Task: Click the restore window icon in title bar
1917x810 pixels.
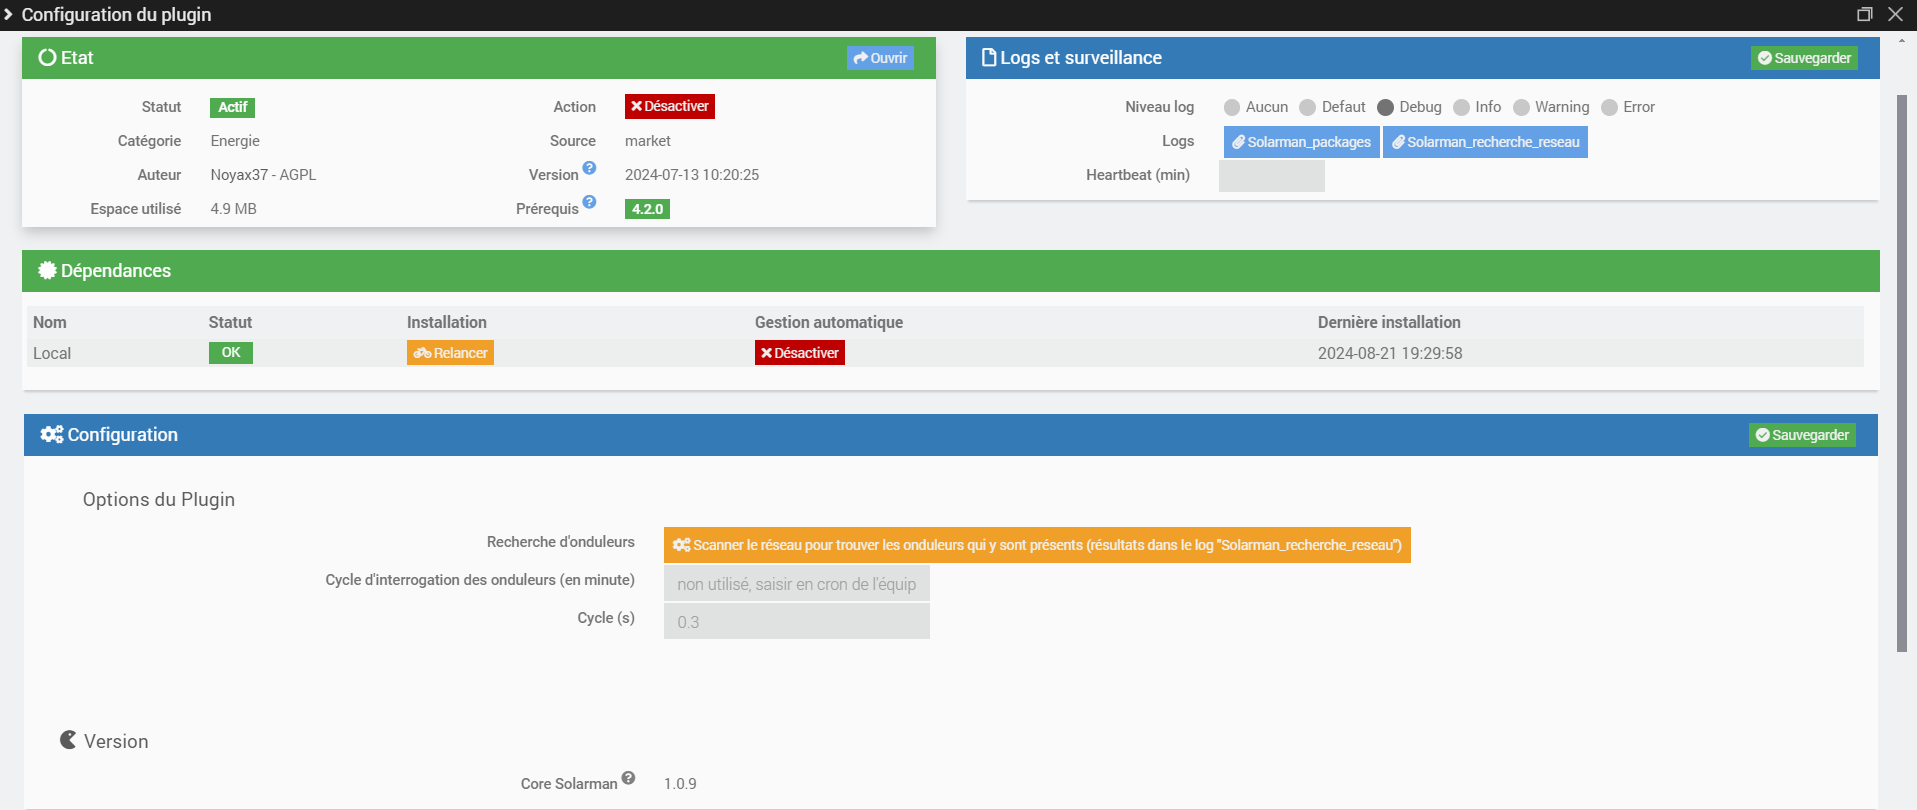Action: (x=1865, y=14)
